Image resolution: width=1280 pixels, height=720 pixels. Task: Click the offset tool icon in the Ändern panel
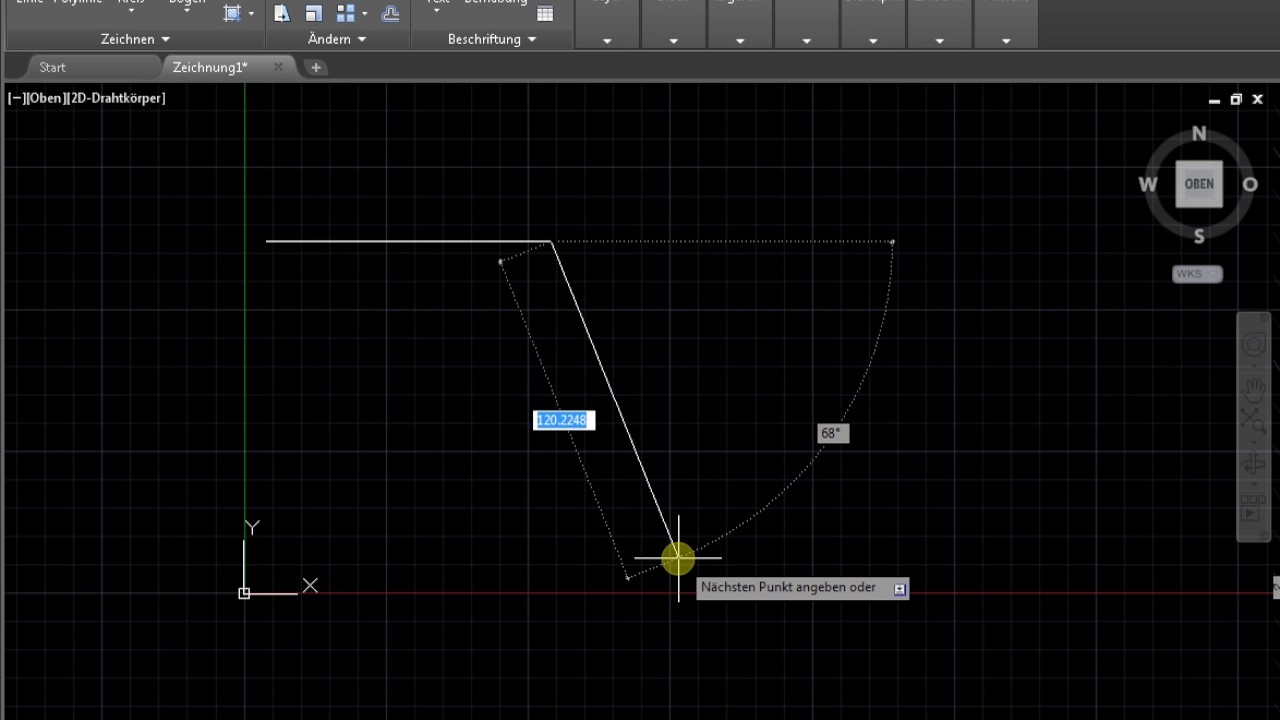point(391,13)
